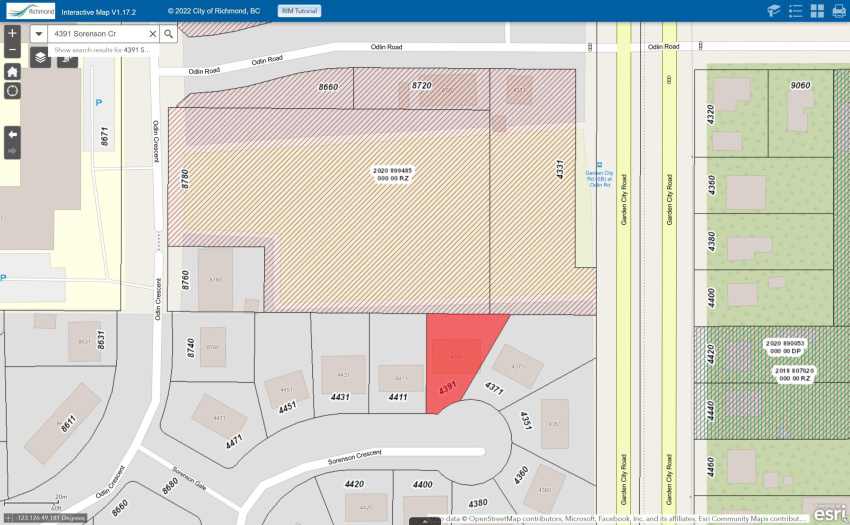
Task: Activate the my location crosshair button
Action: [x=12, y=91]
